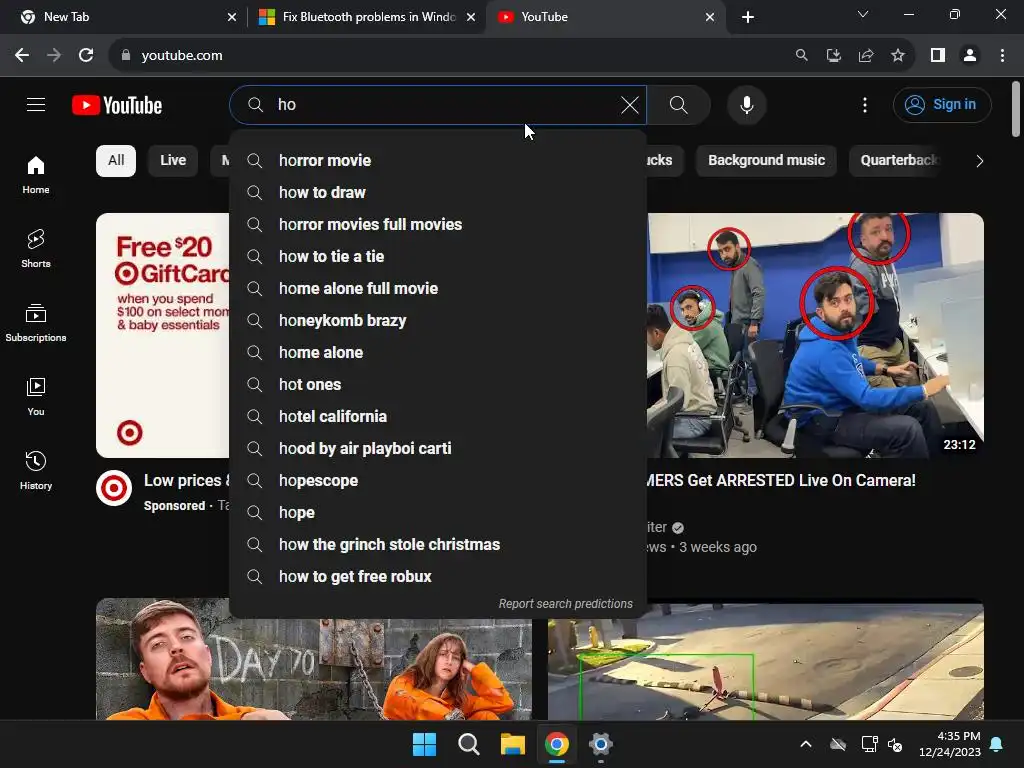Click Report search predictions link

(566, 604)
